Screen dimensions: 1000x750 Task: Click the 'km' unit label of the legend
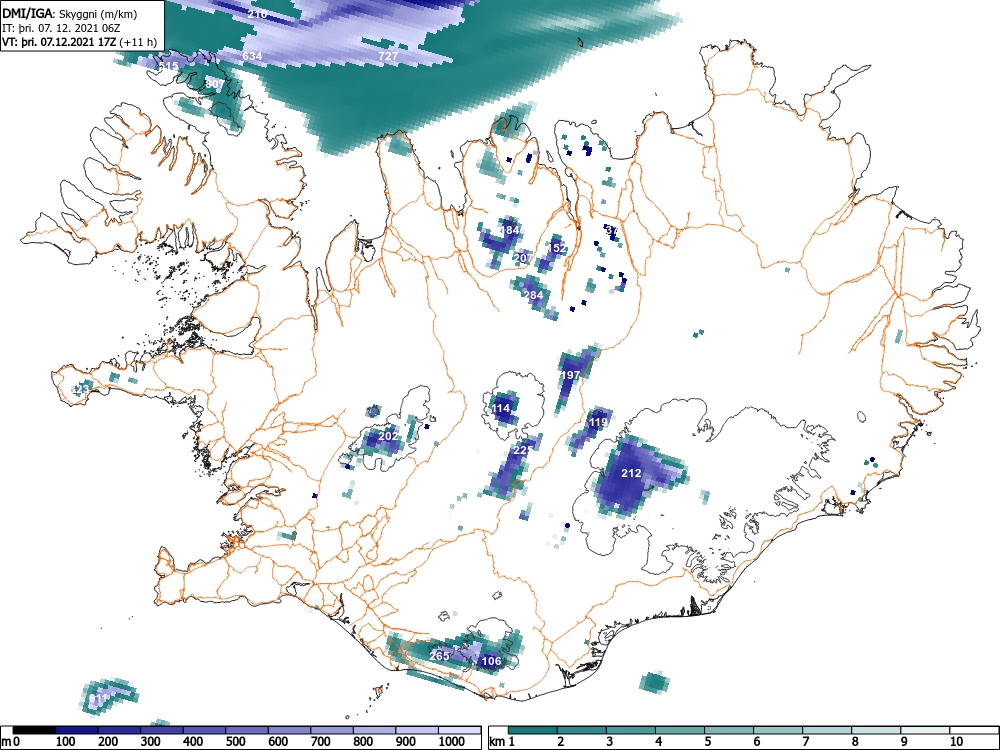tap(498, 742)
